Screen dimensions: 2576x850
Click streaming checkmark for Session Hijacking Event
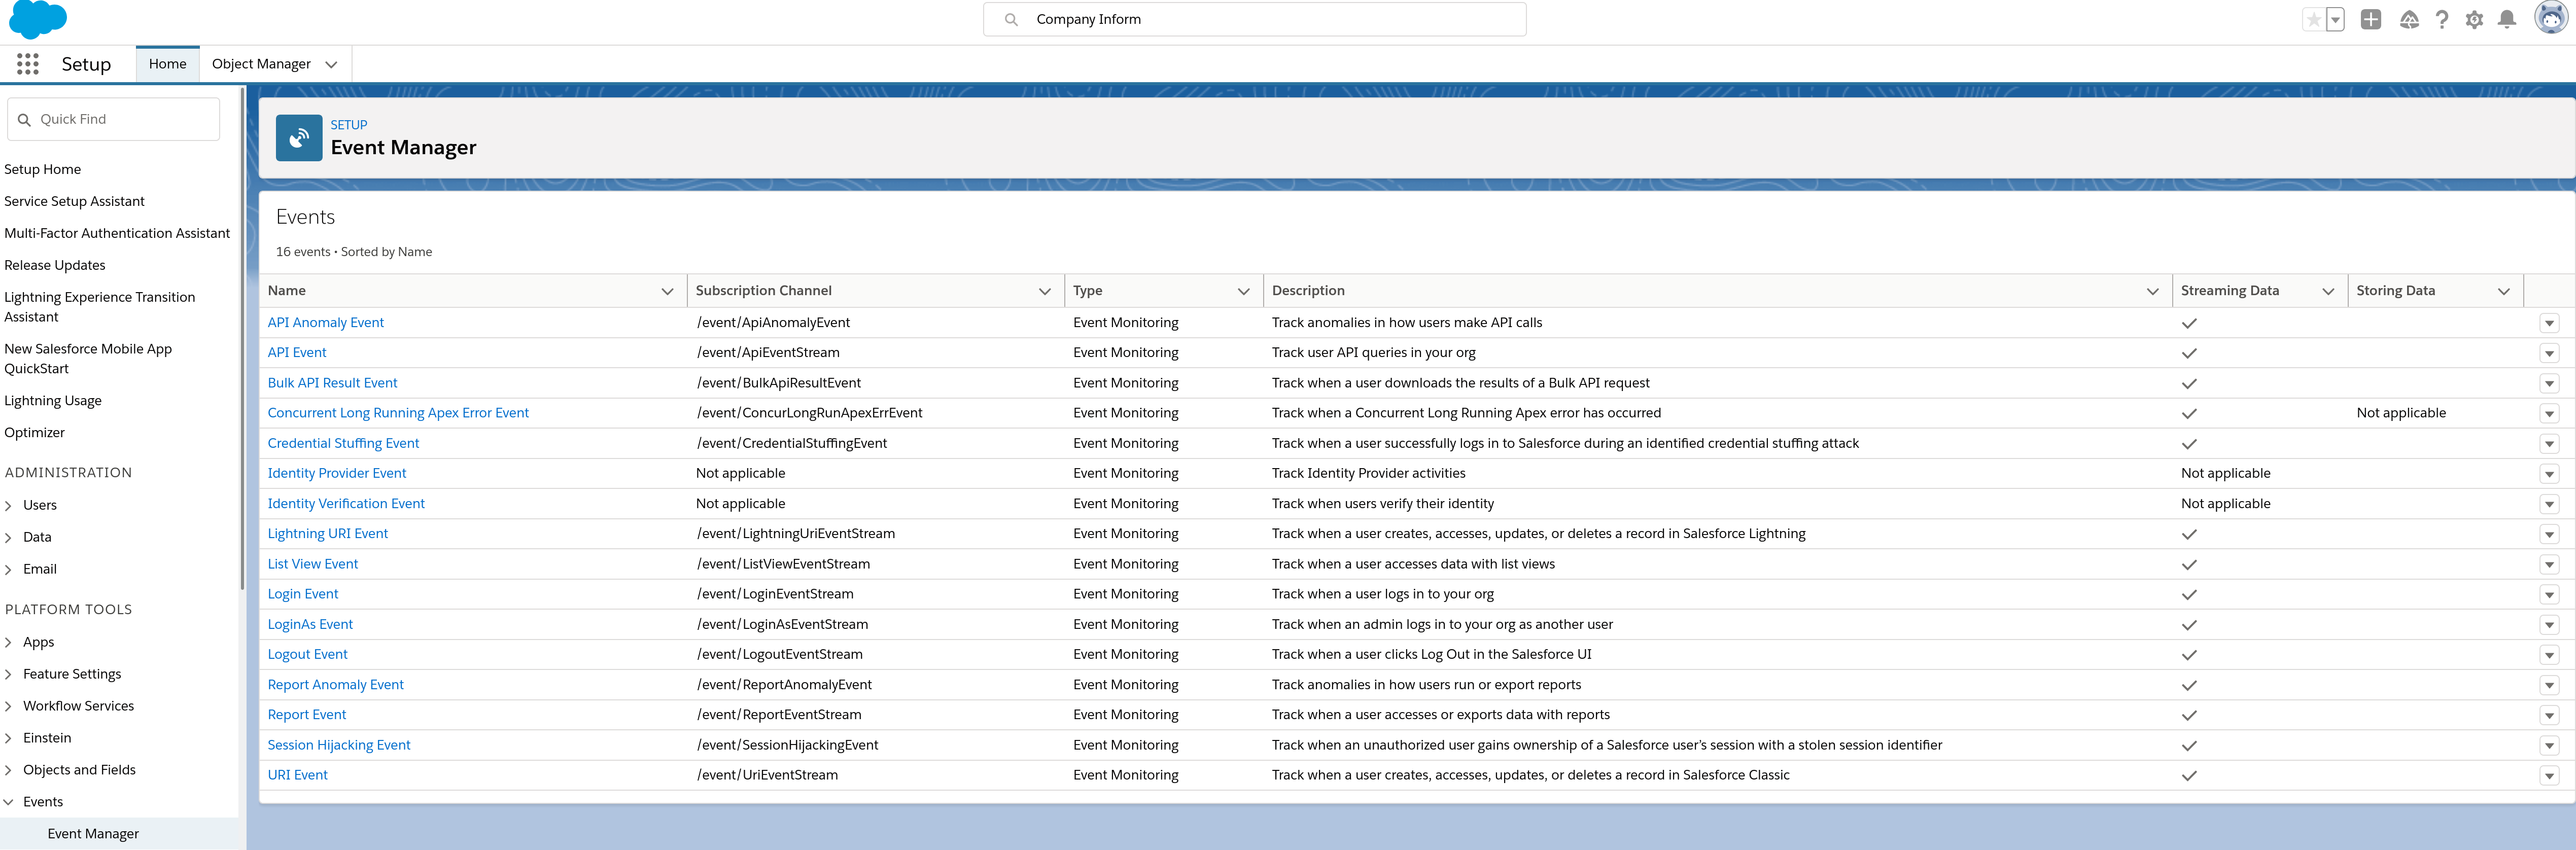click(2189, 745)
